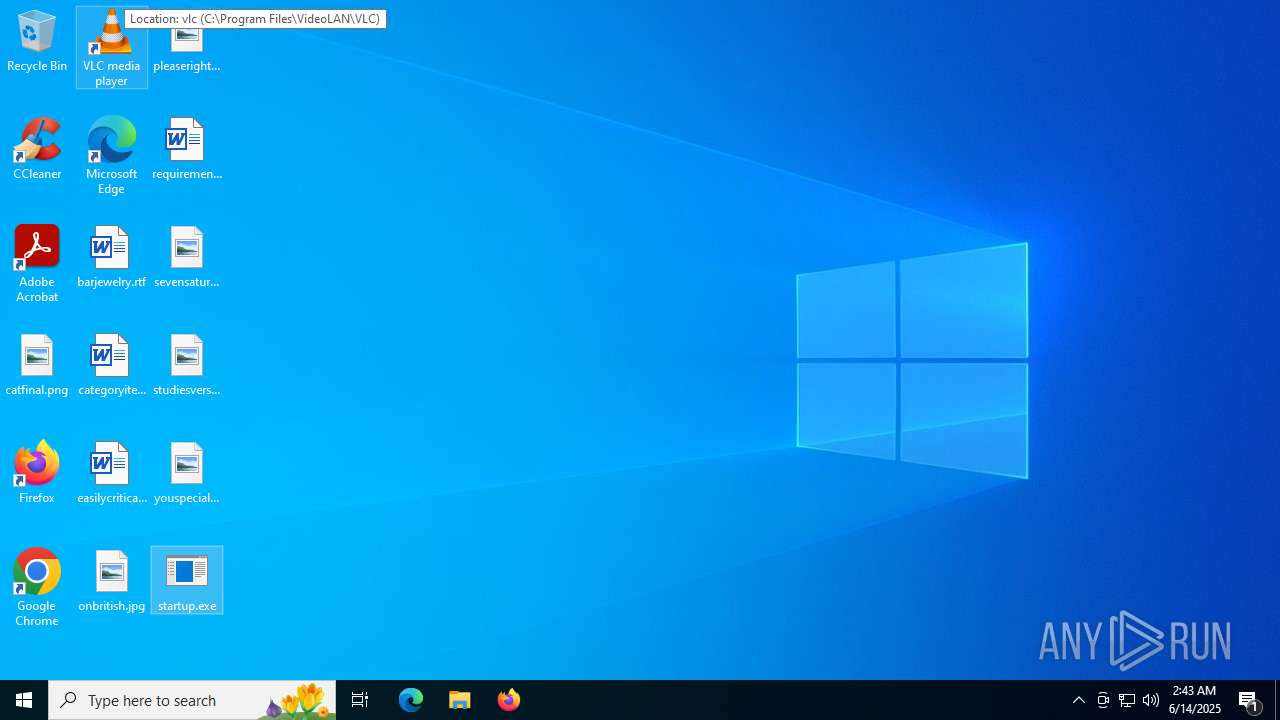Select the youspecial... image file icon

[187, 474]
